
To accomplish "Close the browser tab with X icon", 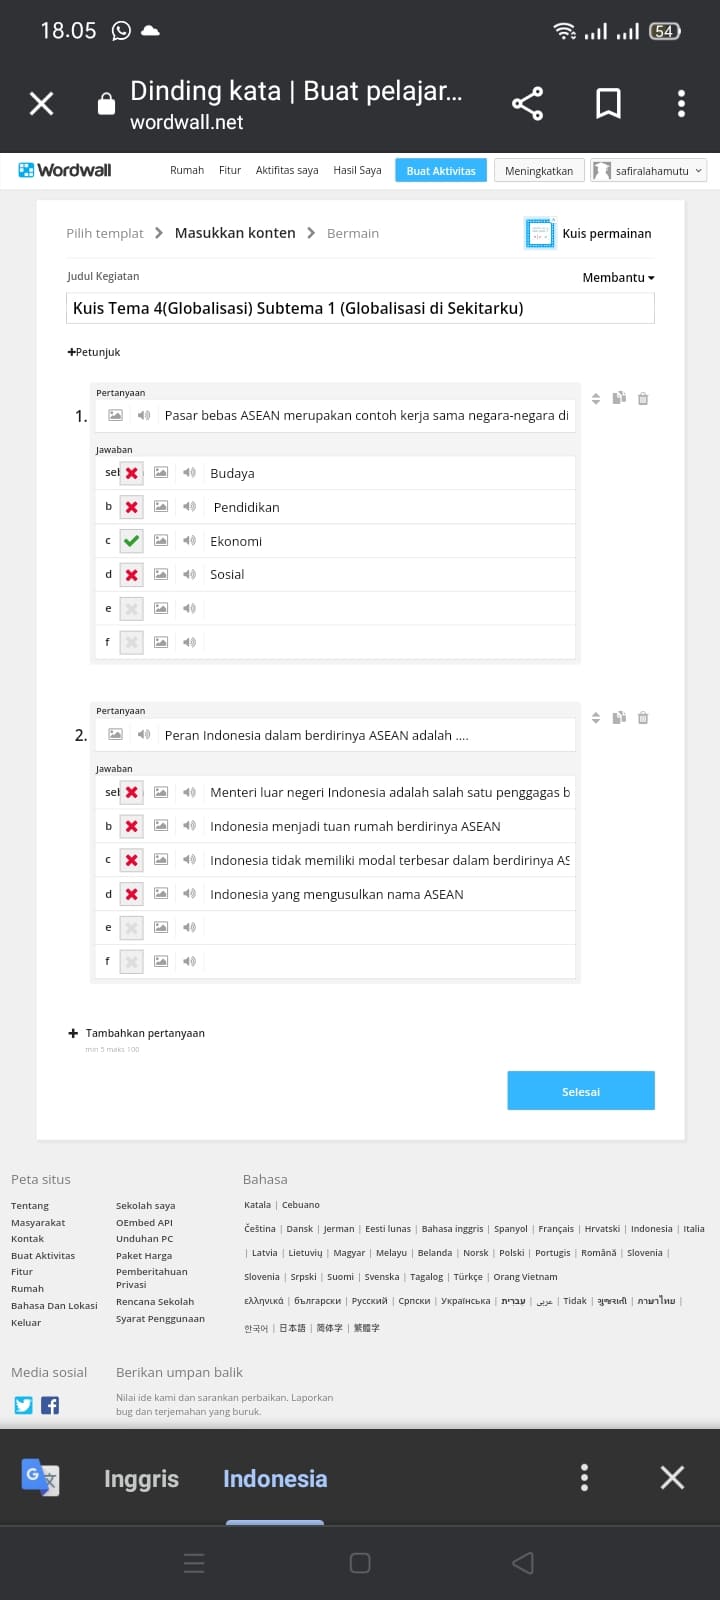I will 42,104.
